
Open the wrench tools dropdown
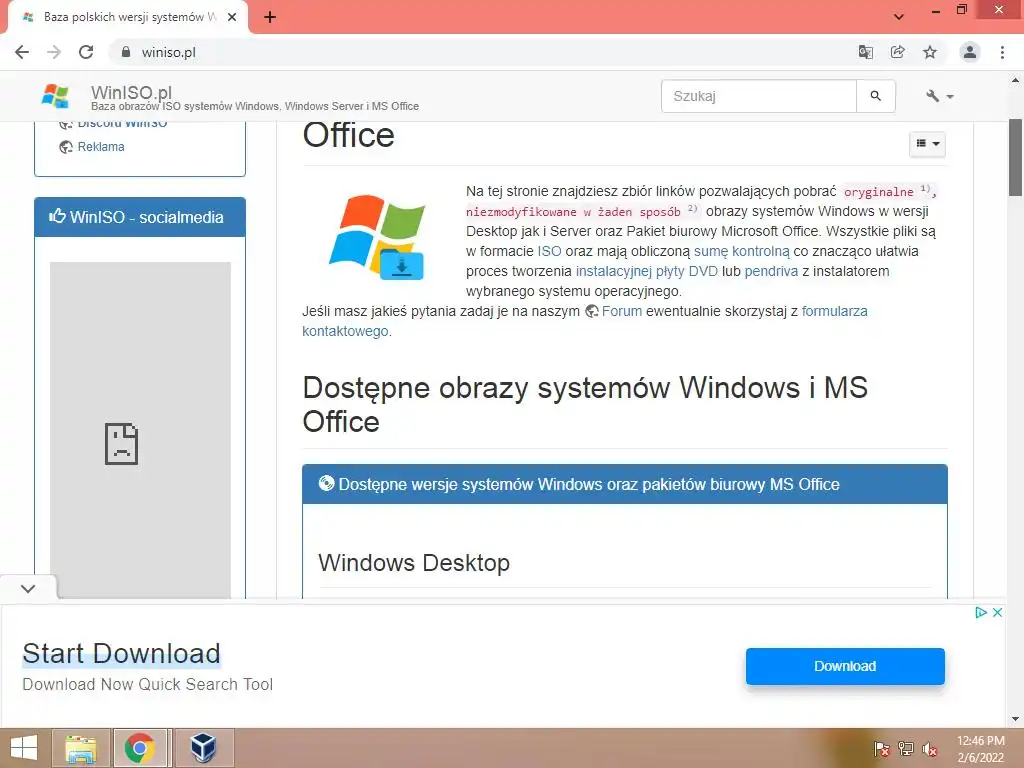[940, 96]
